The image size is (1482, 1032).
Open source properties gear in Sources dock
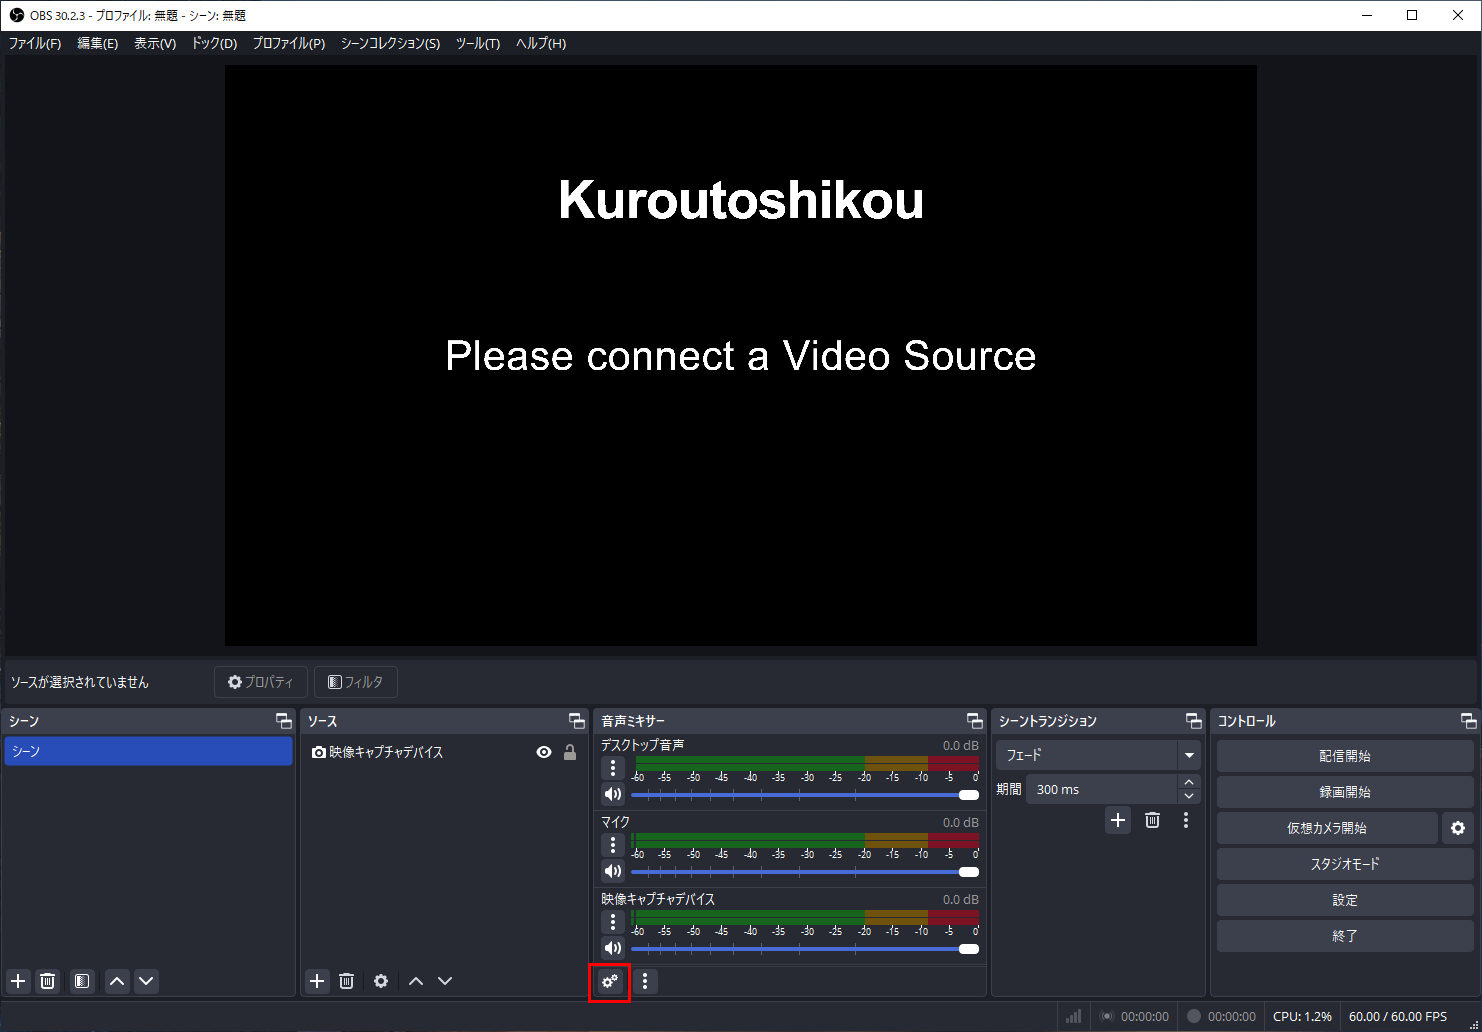381,981
